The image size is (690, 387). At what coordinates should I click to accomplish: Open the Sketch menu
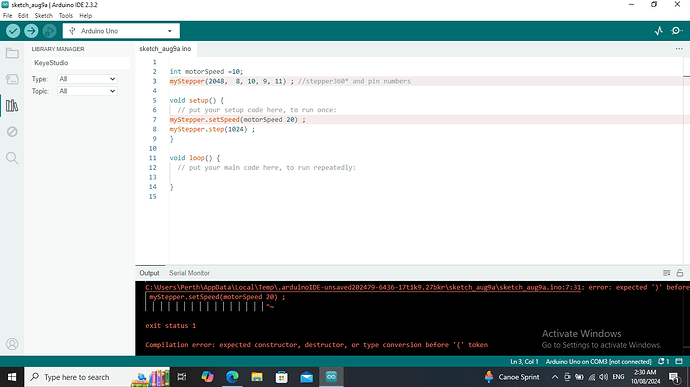pyautogui.click(x=44, y=15)
